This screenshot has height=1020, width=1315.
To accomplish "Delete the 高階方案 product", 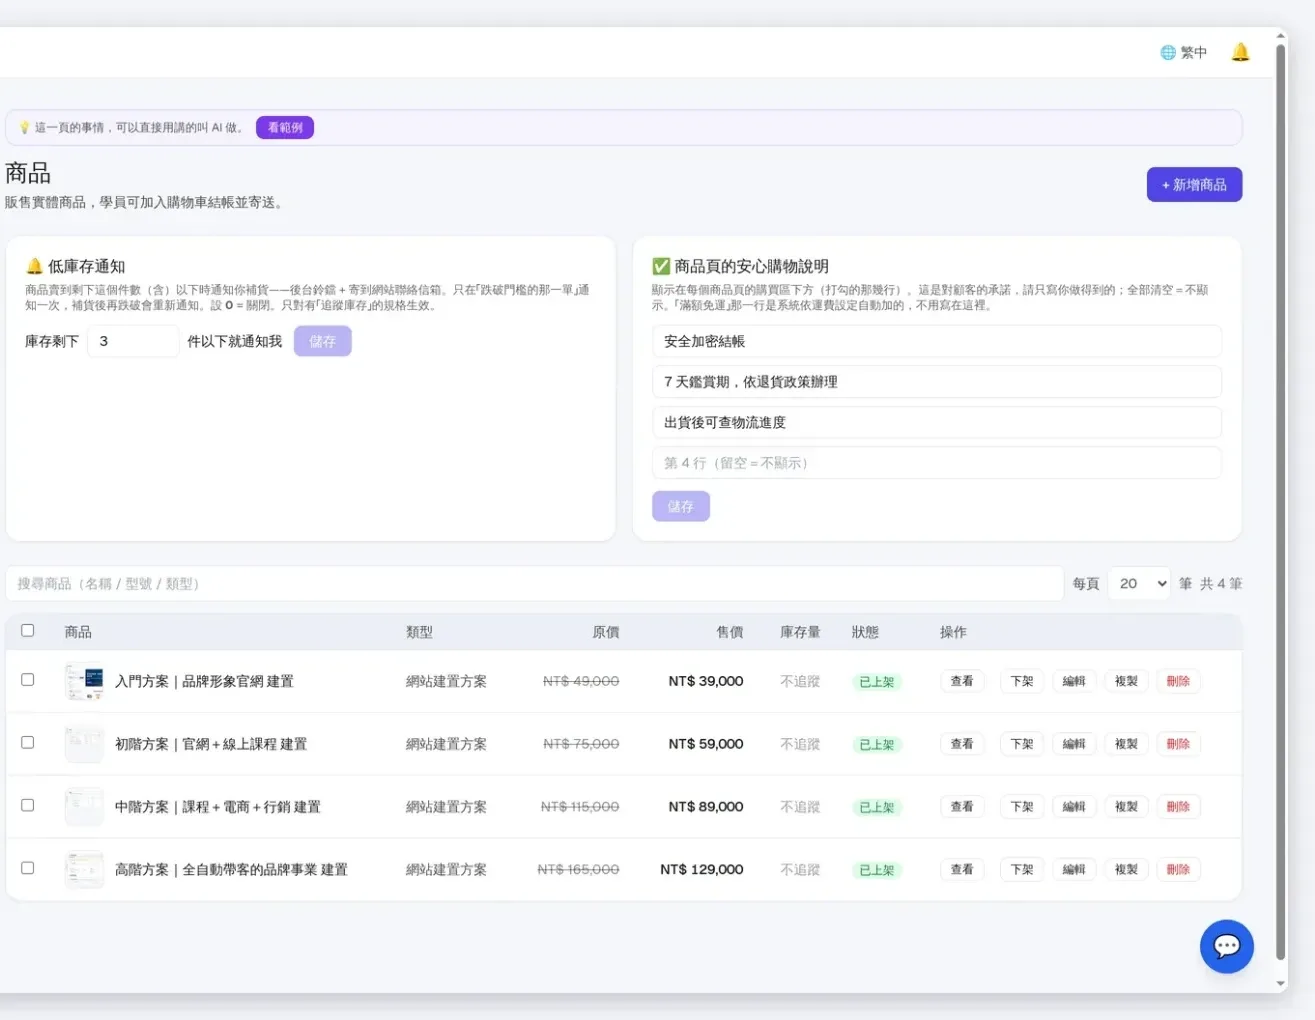I will click(1178, 870).
